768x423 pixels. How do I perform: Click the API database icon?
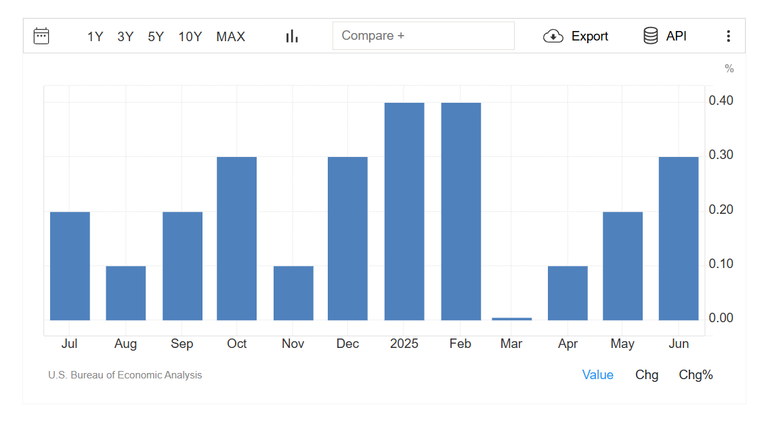(x=650, y=36)
